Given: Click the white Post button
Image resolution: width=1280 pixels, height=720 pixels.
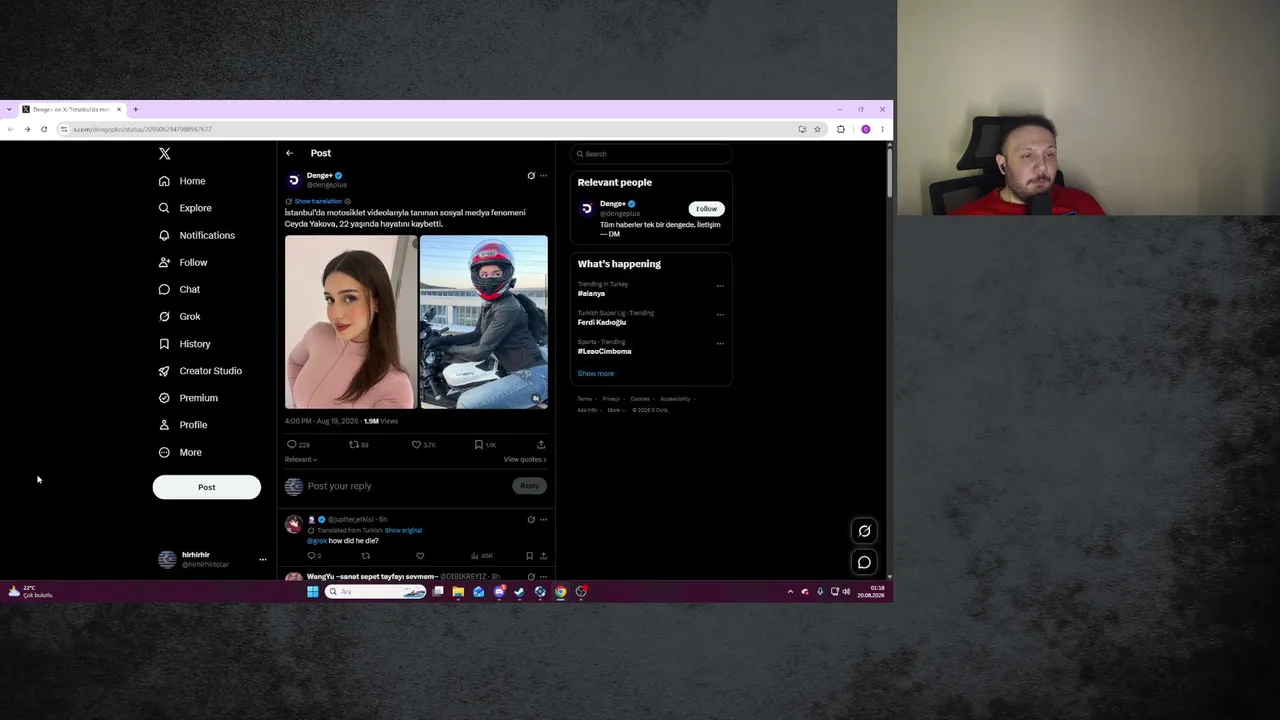Looking at the screenshot, I should pos(206,487).
